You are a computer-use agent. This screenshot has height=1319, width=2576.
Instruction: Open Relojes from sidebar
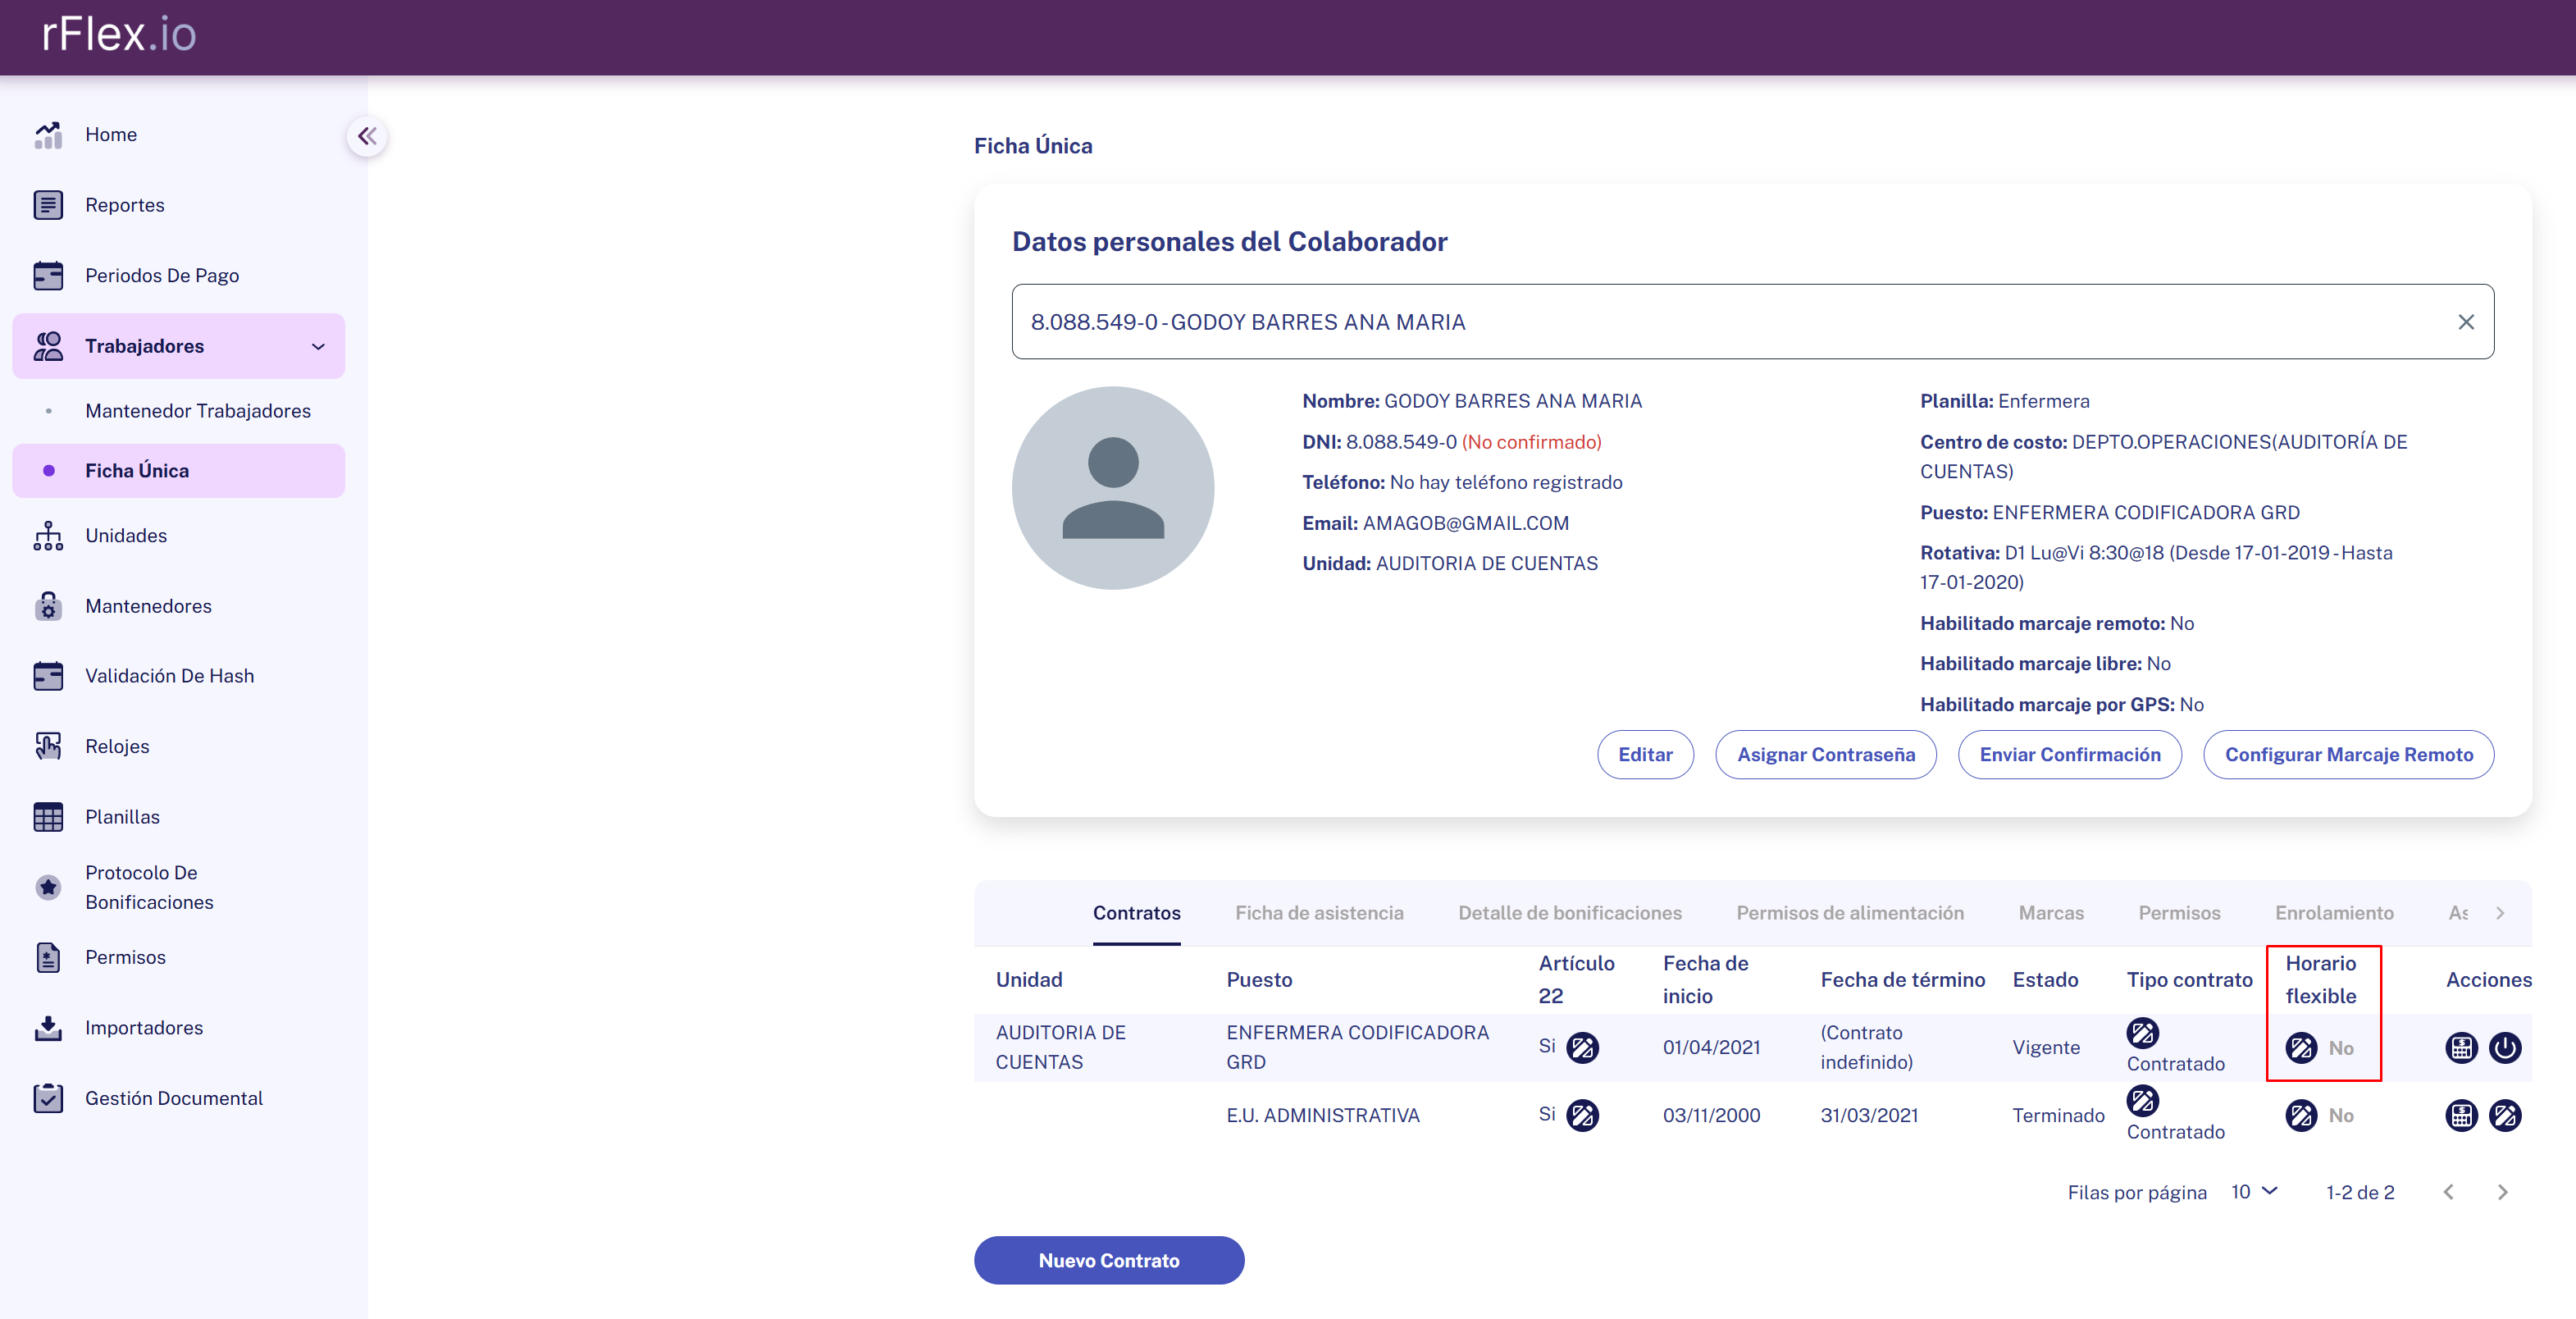[x=116, y=746]
